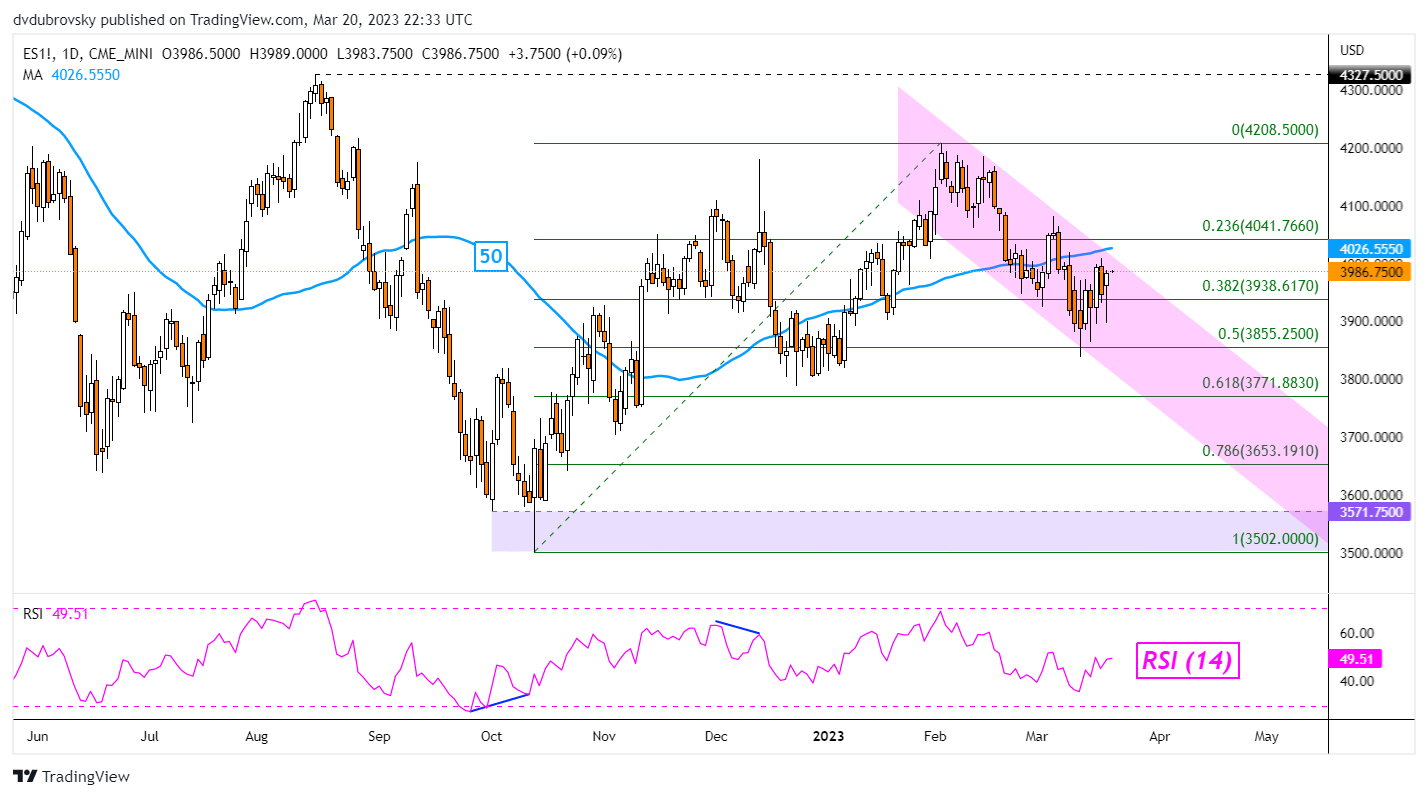
Task: Click the Aug label on time axis
Action: point(257,737)
